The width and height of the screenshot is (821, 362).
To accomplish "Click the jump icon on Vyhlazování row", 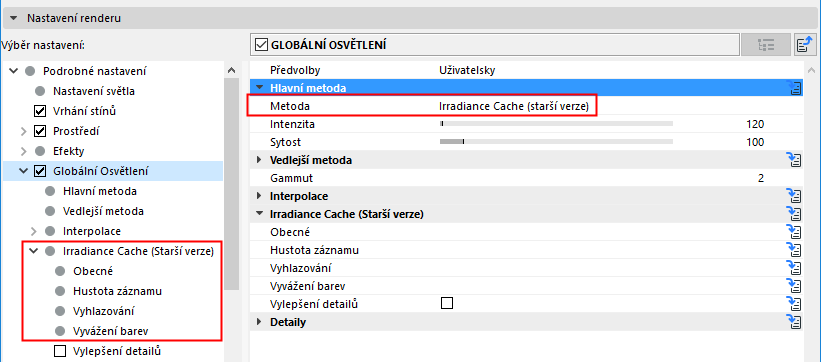I will [794, 268].
